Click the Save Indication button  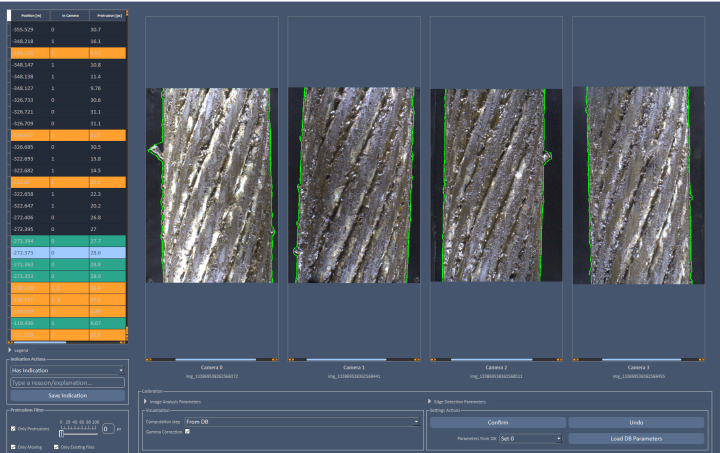[x=66, y=396]
